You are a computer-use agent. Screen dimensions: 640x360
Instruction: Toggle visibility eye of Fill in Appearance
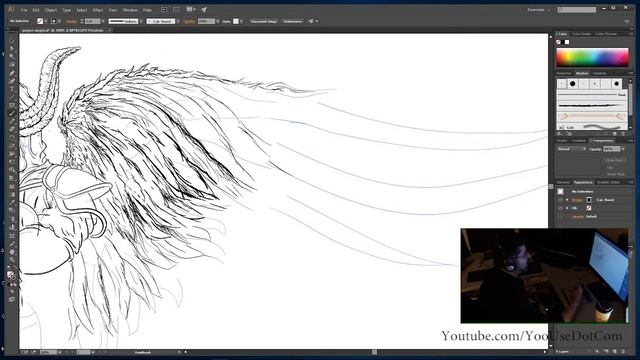click(560, 208)
